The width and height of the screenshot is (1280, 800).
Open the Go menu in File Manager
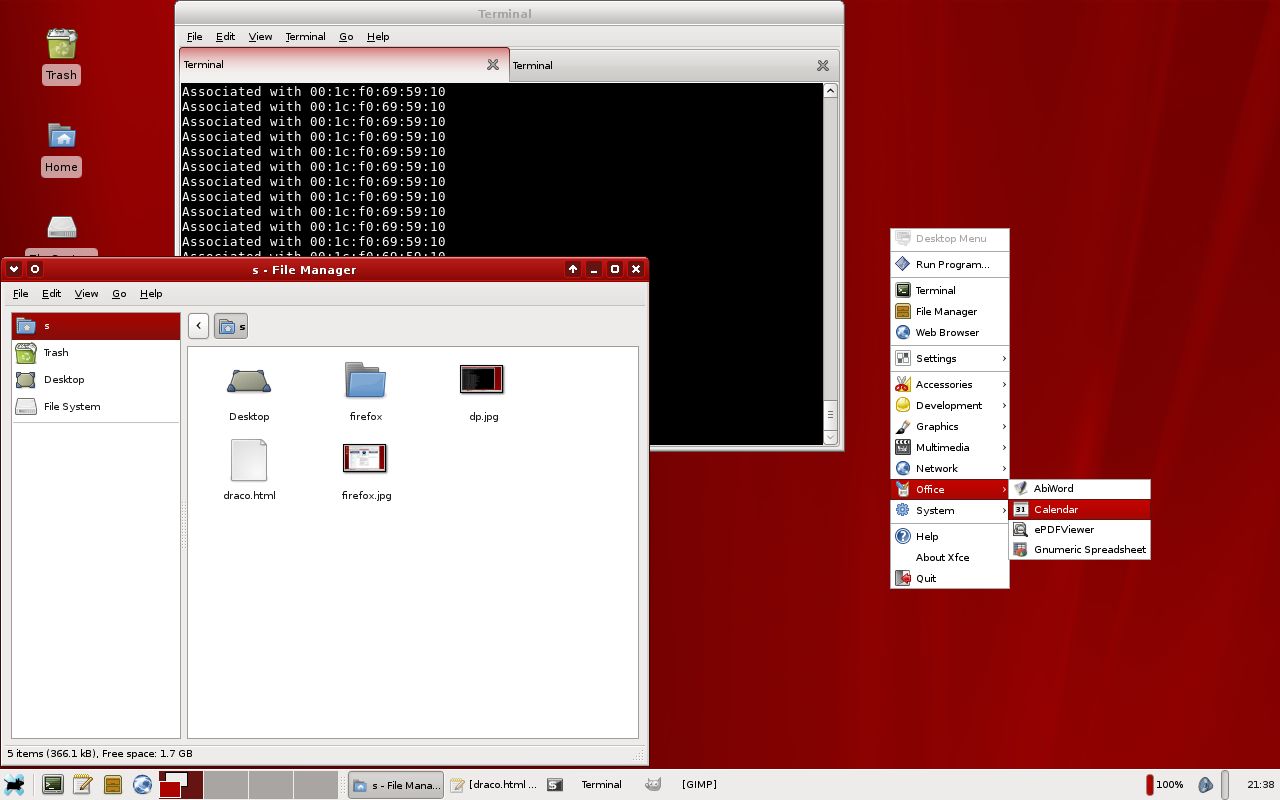pyautogui.click(x=118, y=293)
